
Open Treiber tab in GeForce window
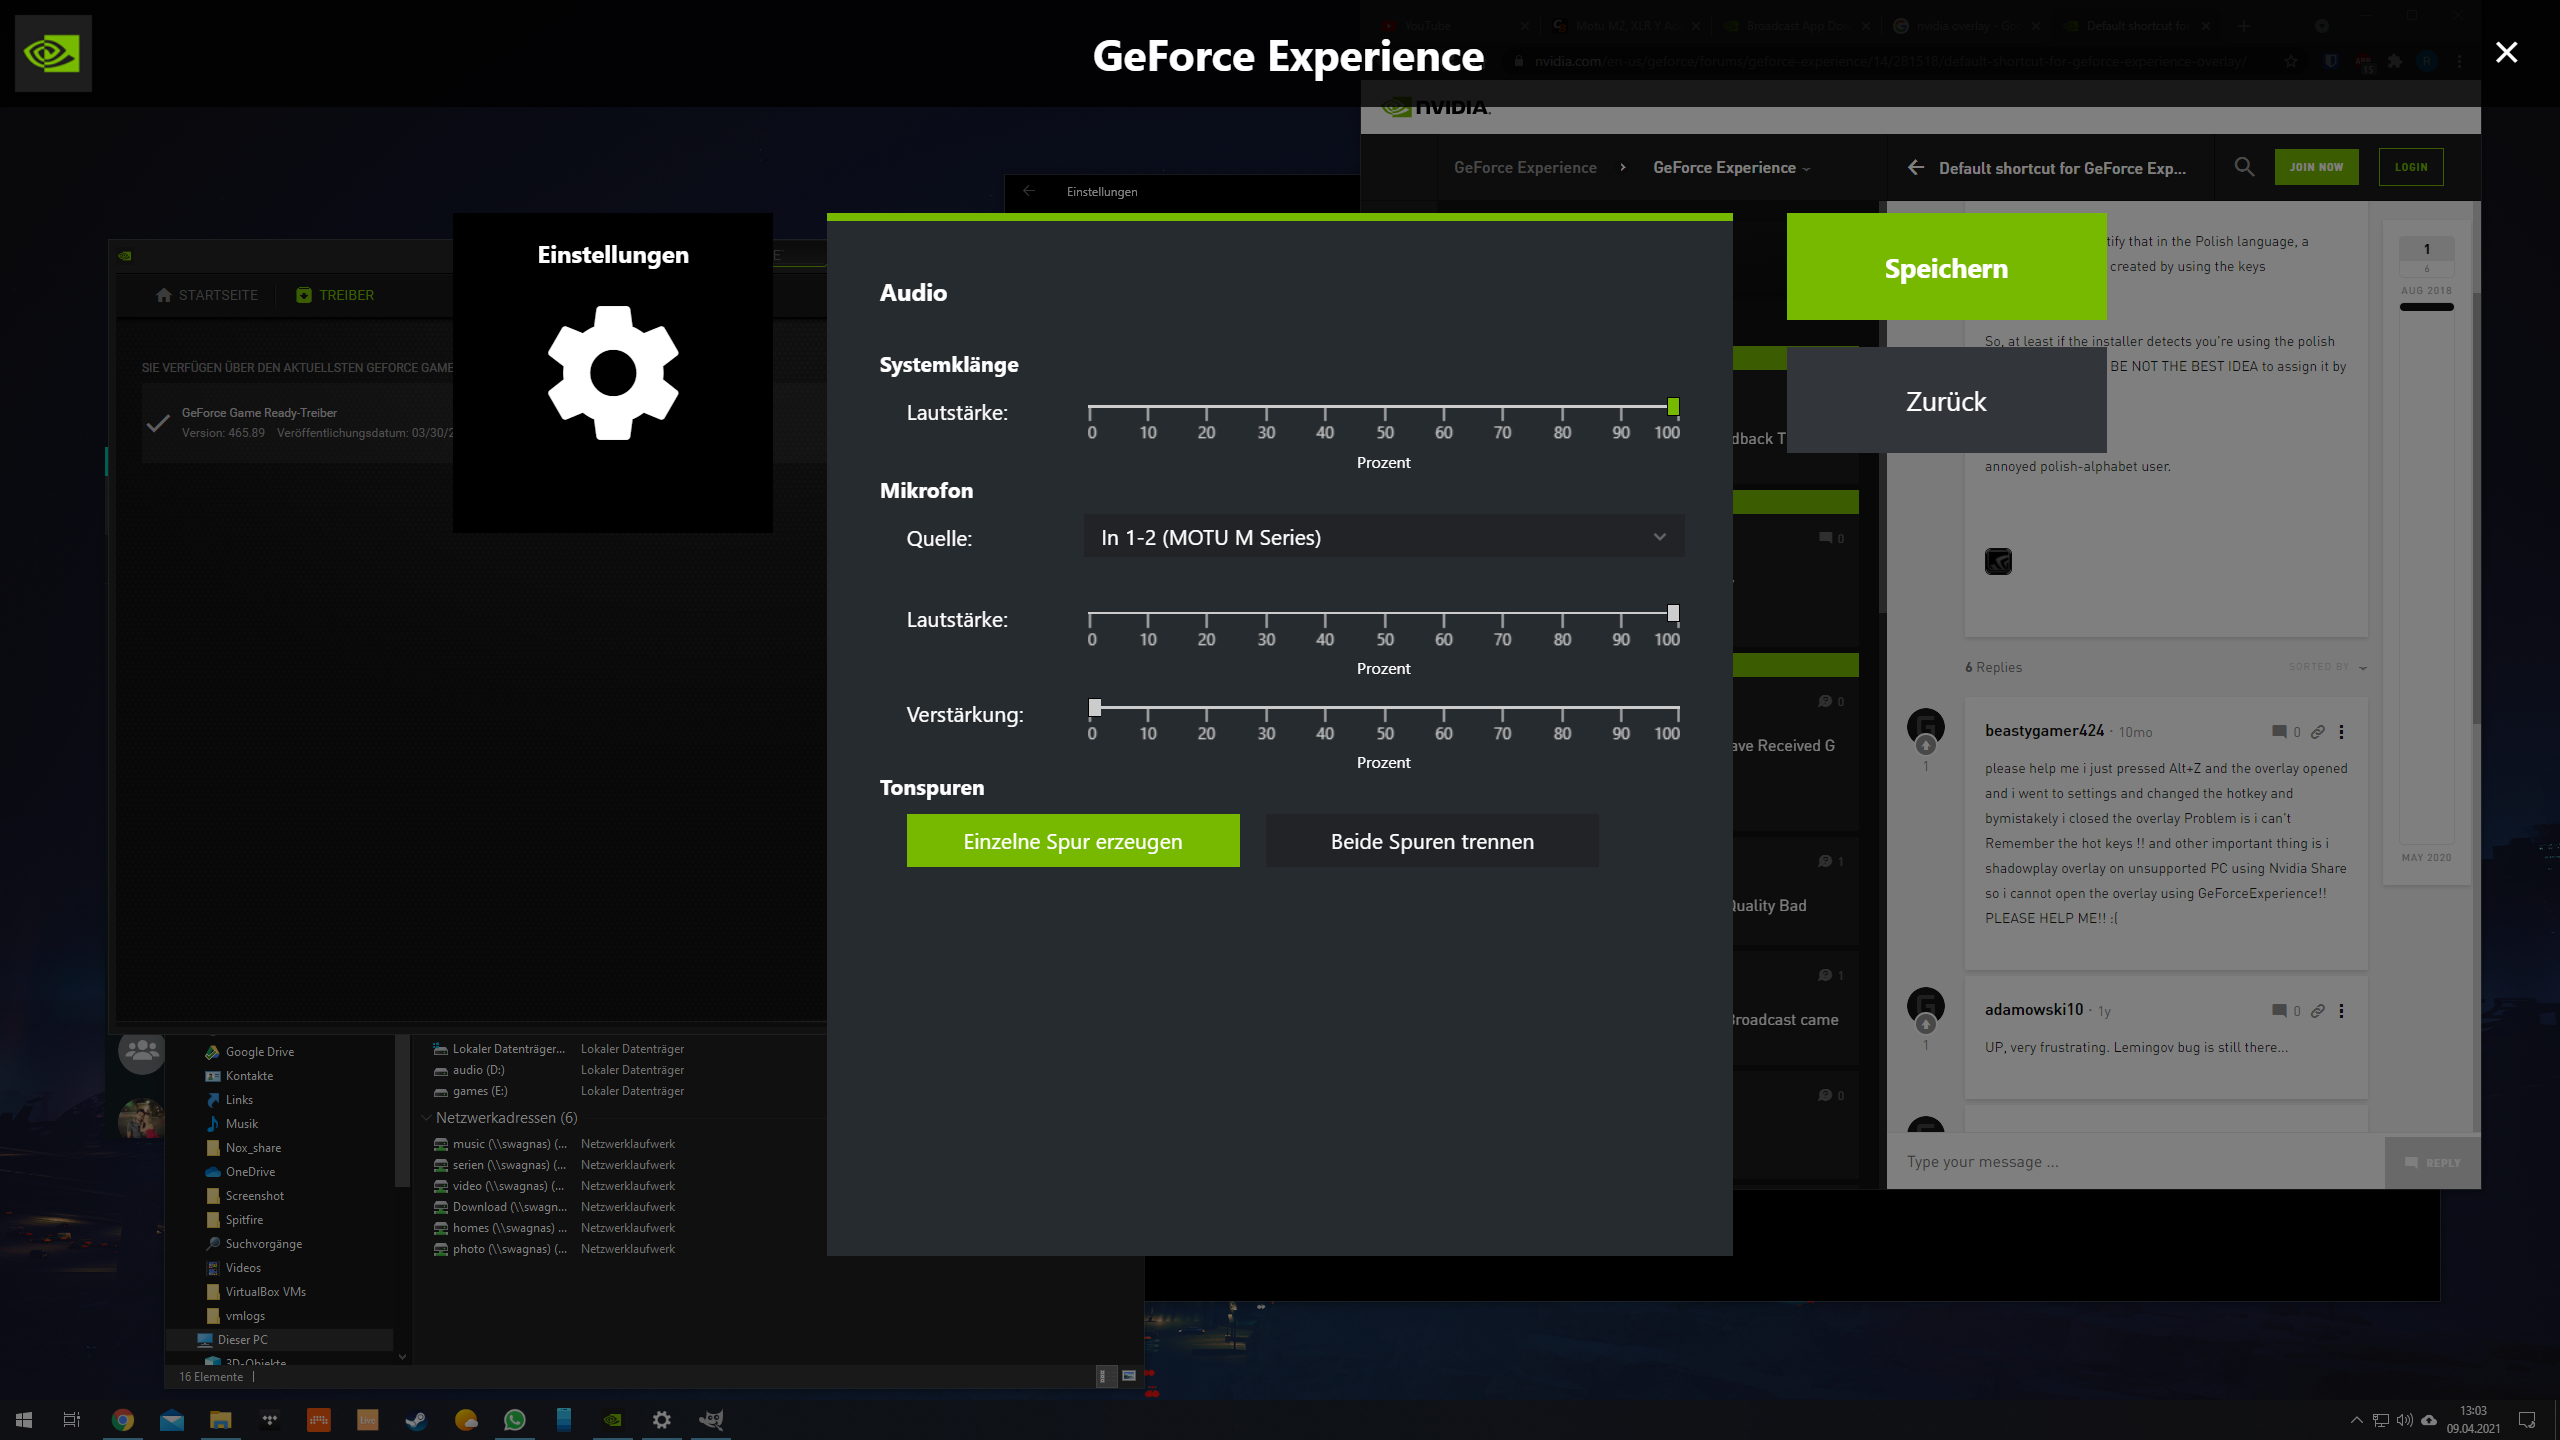pos(335,295)
